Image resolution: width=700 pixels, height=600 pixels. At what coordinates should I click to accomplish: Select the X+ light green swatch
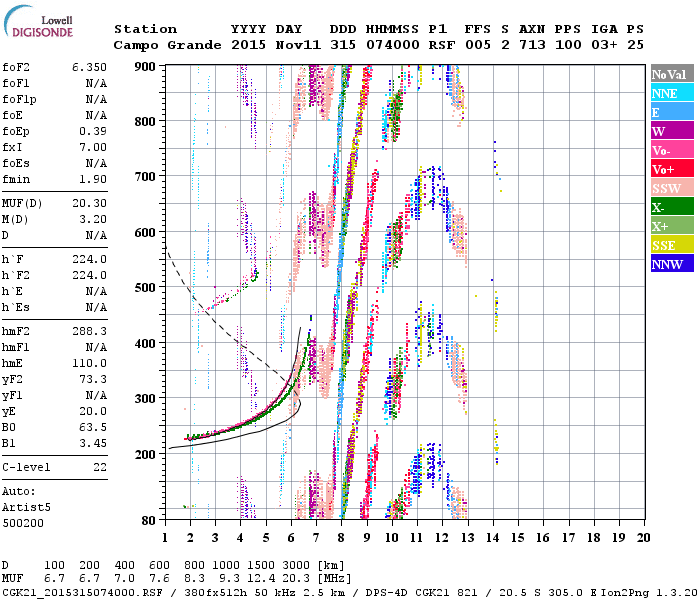tap(672, 226)
